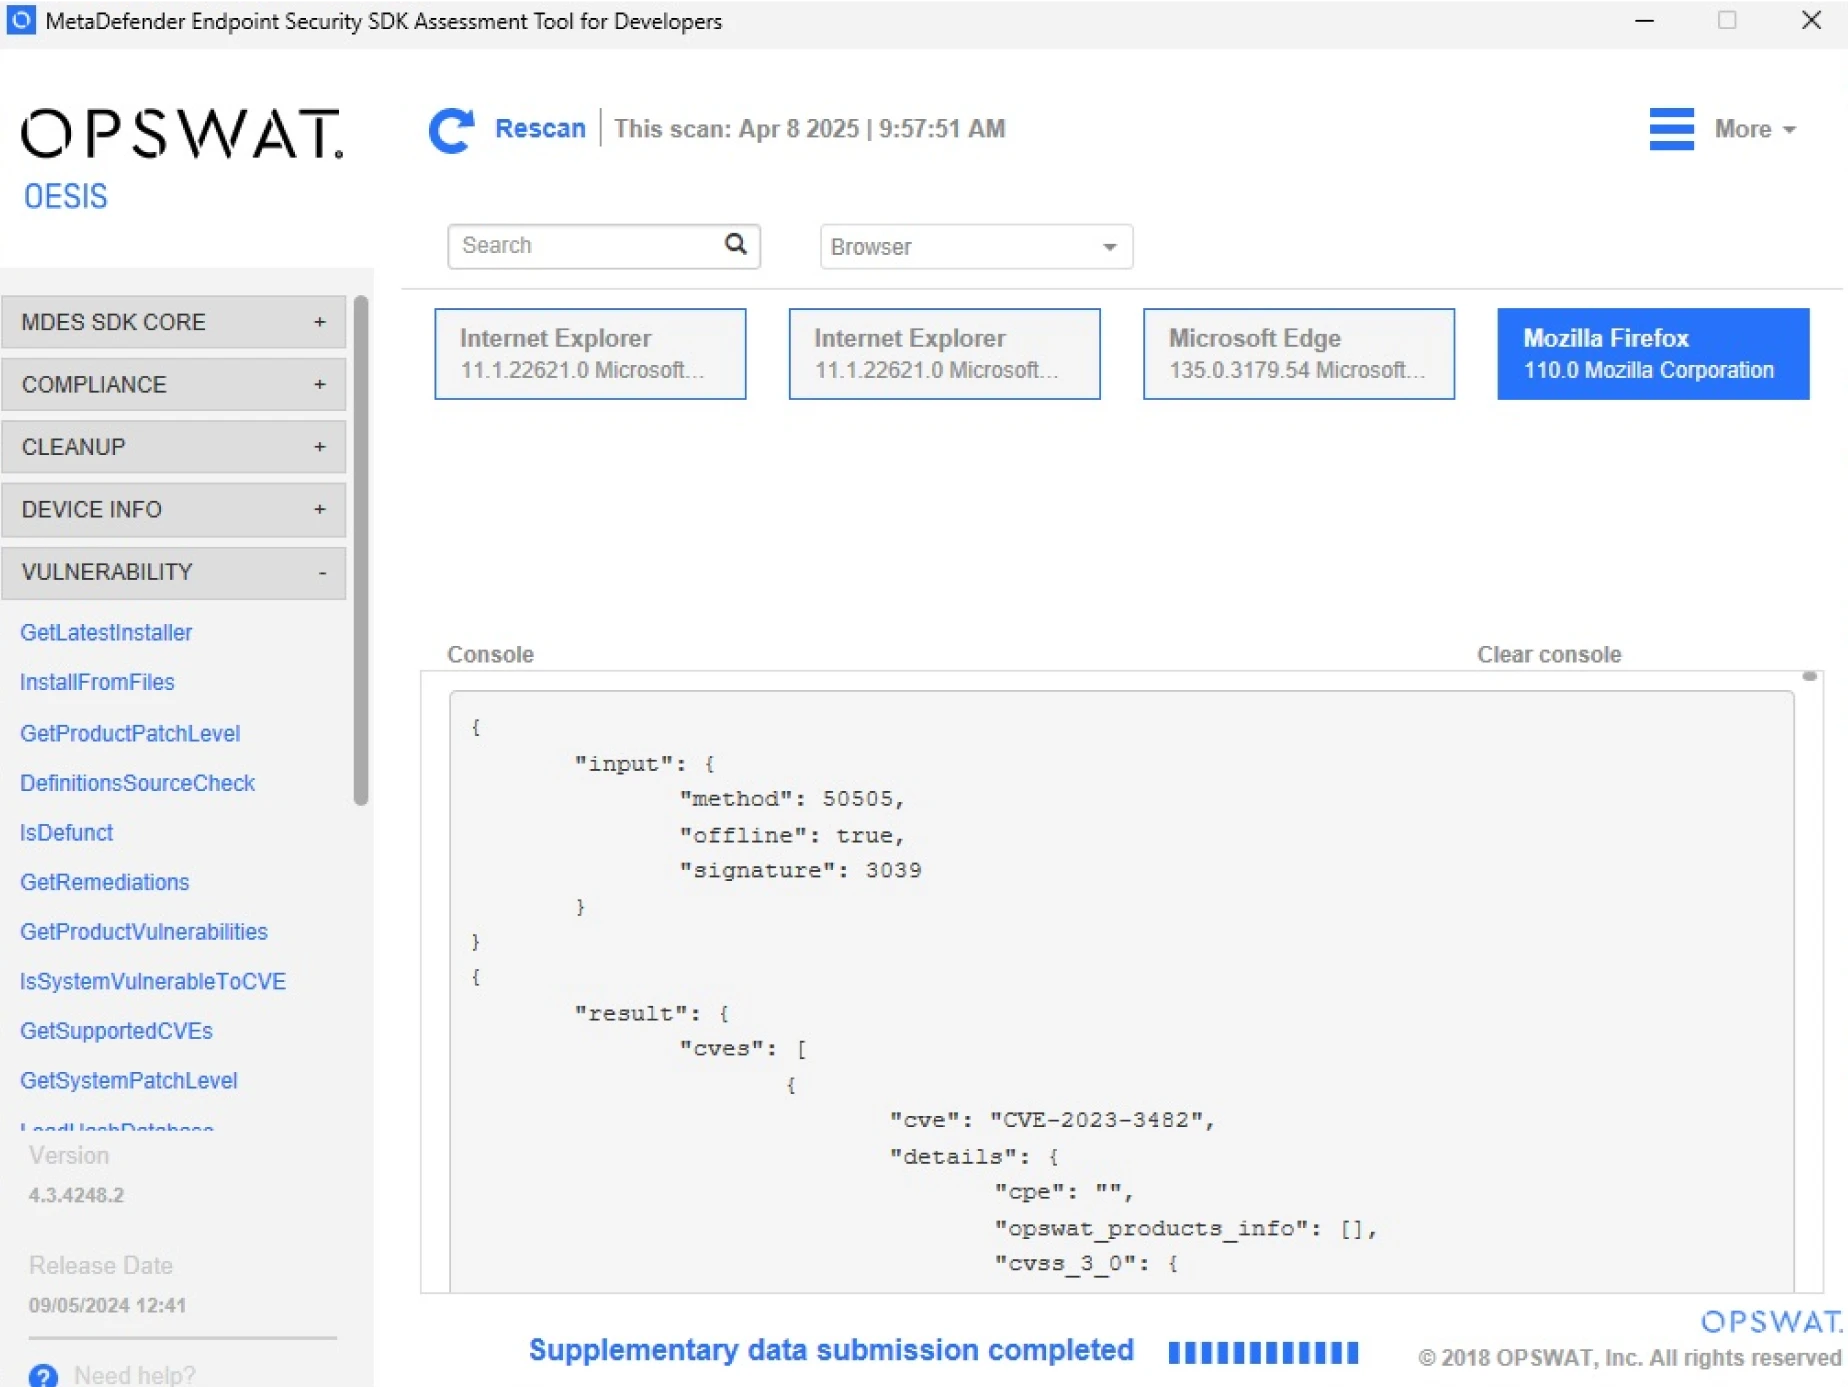1848x1387 pixels.
Task: Open the IsSystemVulnerableToCVE method link
Action: click(x=153, y=981)
